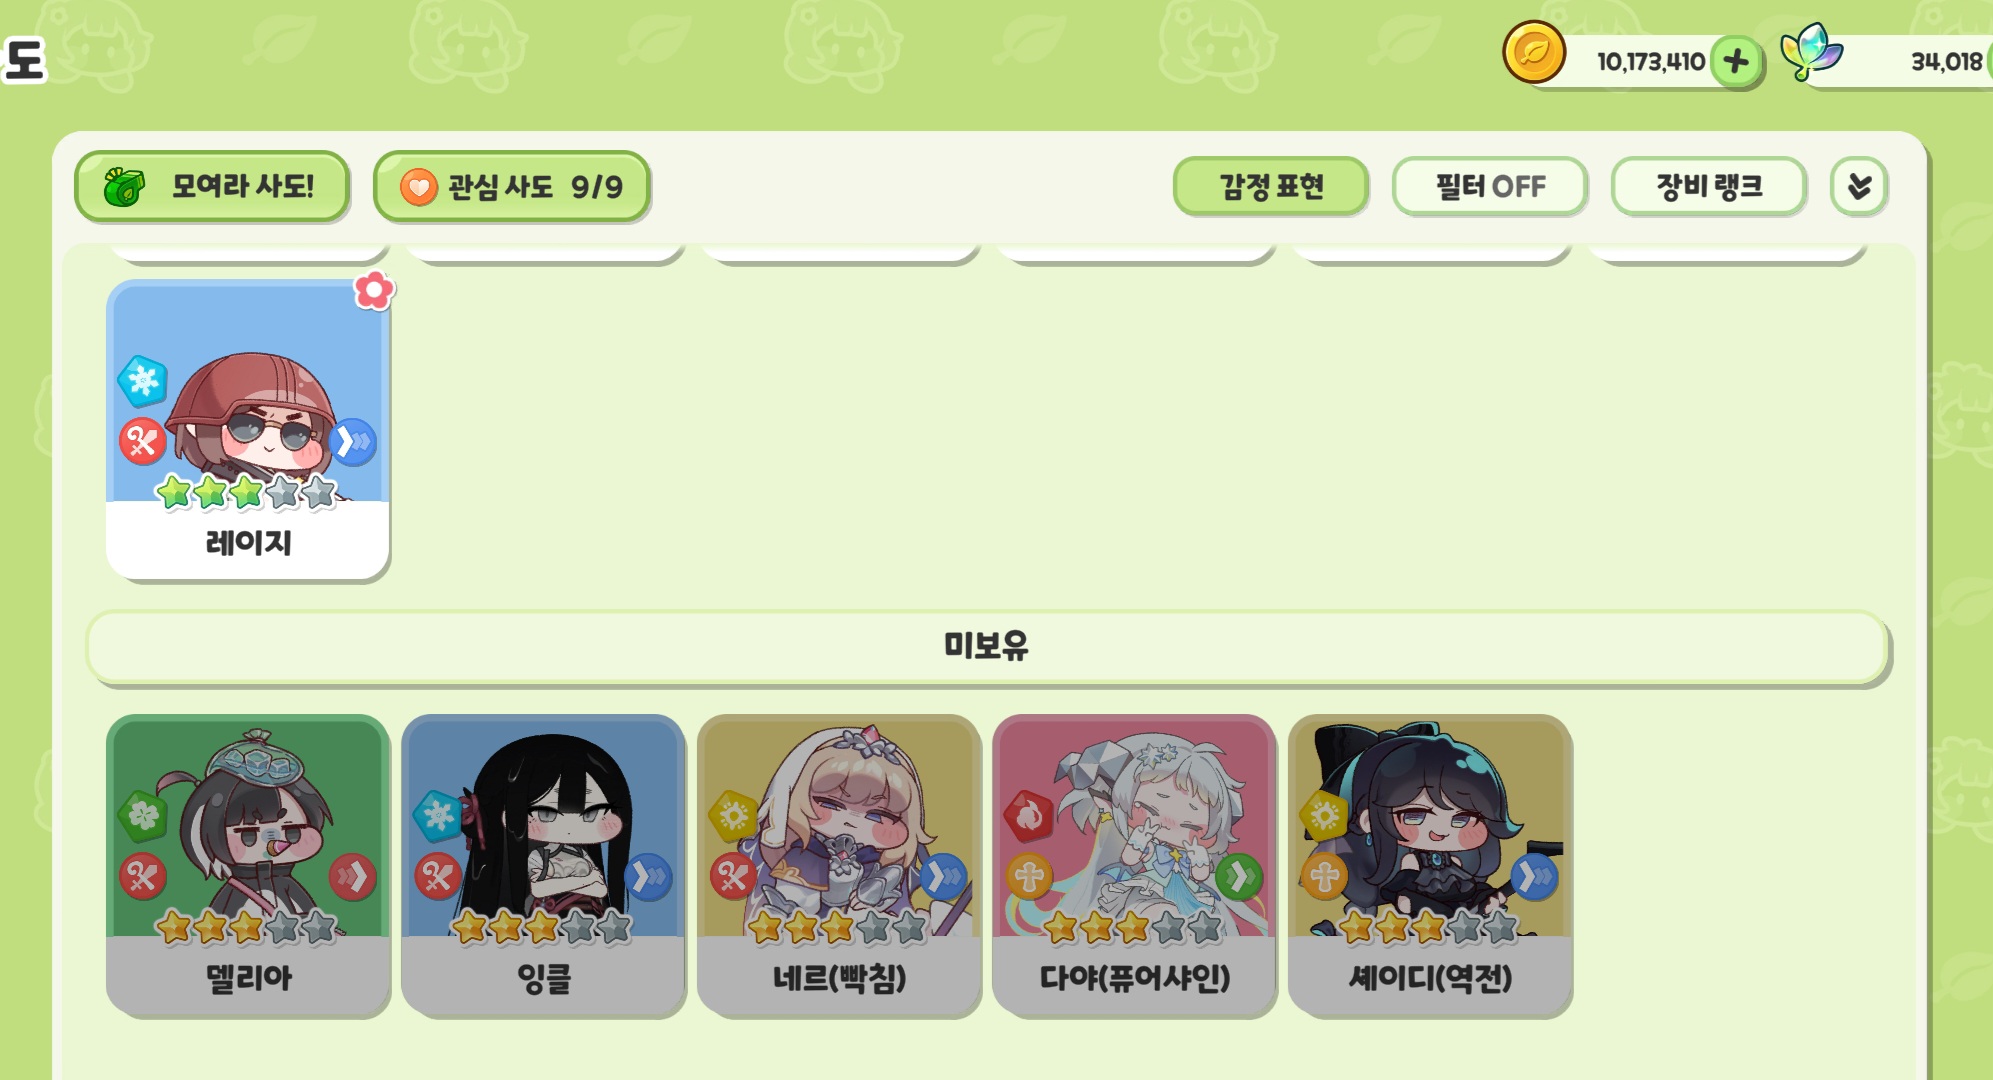Click the red fire element icon on 다야(퓨어샤인)
Image resolution: width=1993 pixels, height=1080 pixels.
click(x=1028, y=816)
